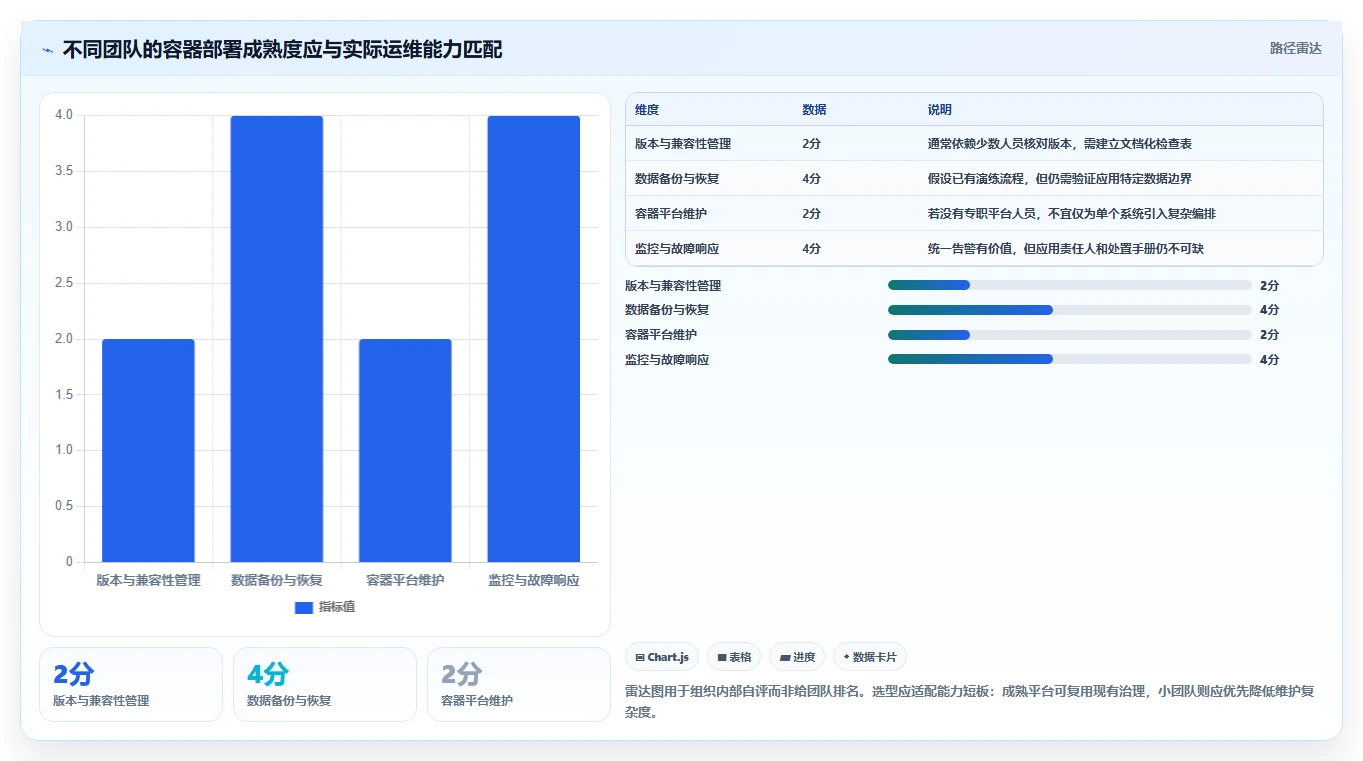Viewport: 1363px width, 761px height.
Task: Click the 维度 column header
Action: (x=647, y=110)
